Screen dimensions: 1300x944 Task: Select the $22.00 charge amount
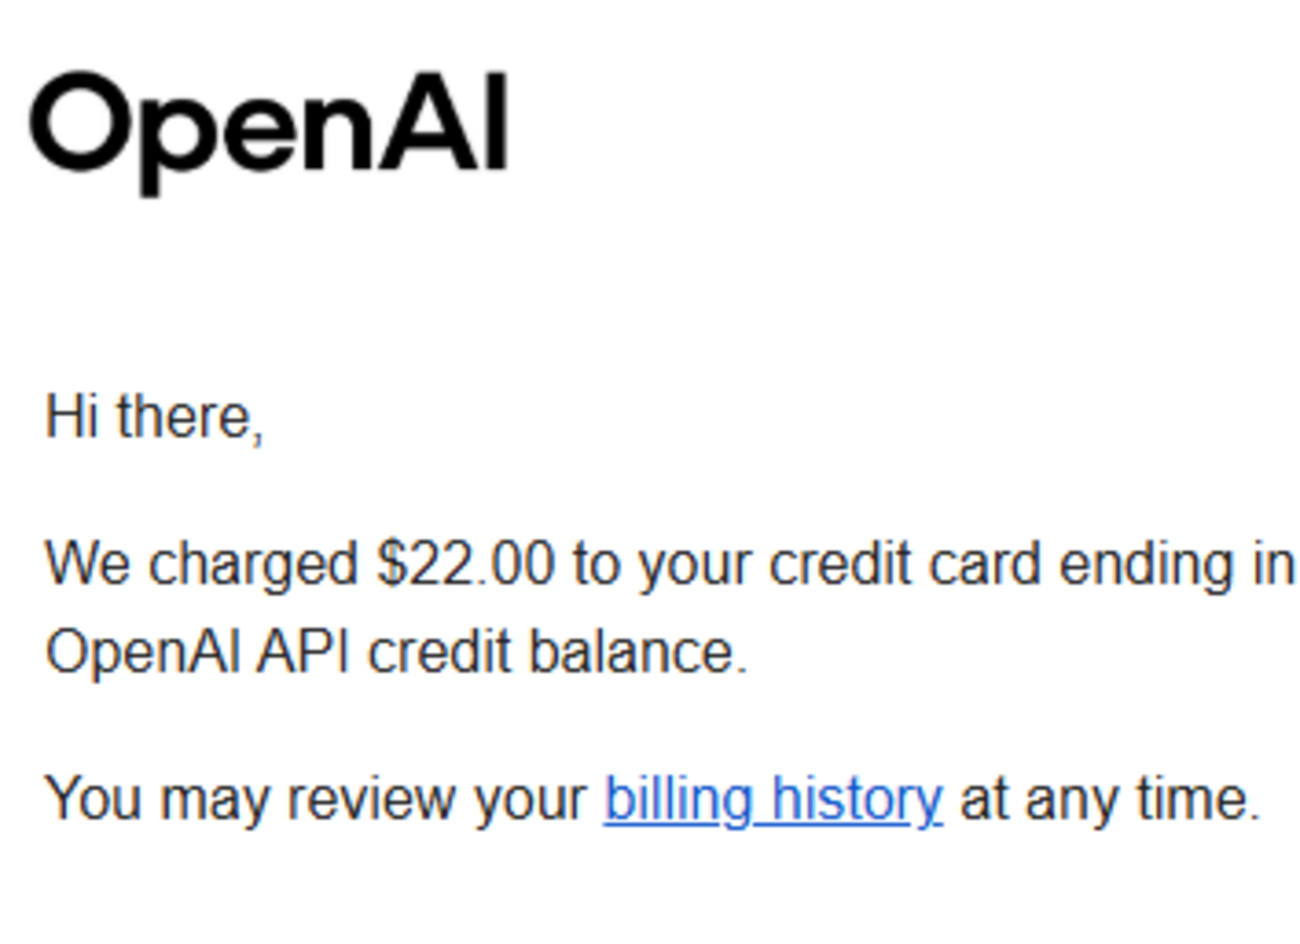point(465,563)
